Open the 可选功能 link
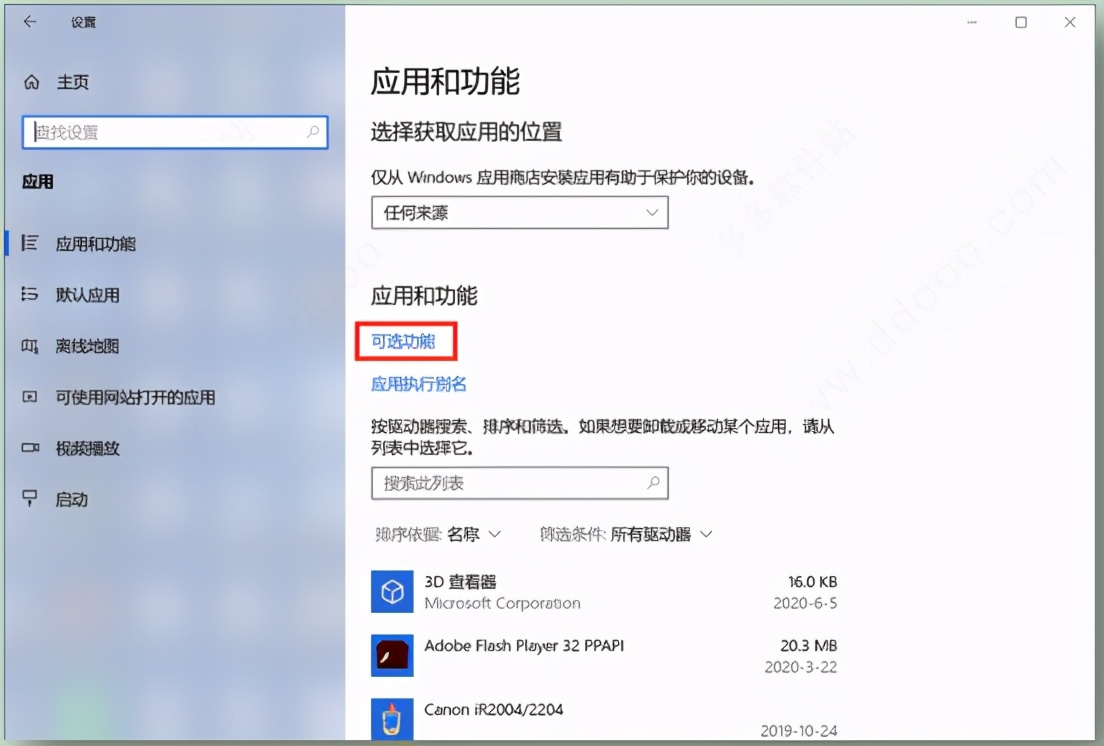 [405, 341]
